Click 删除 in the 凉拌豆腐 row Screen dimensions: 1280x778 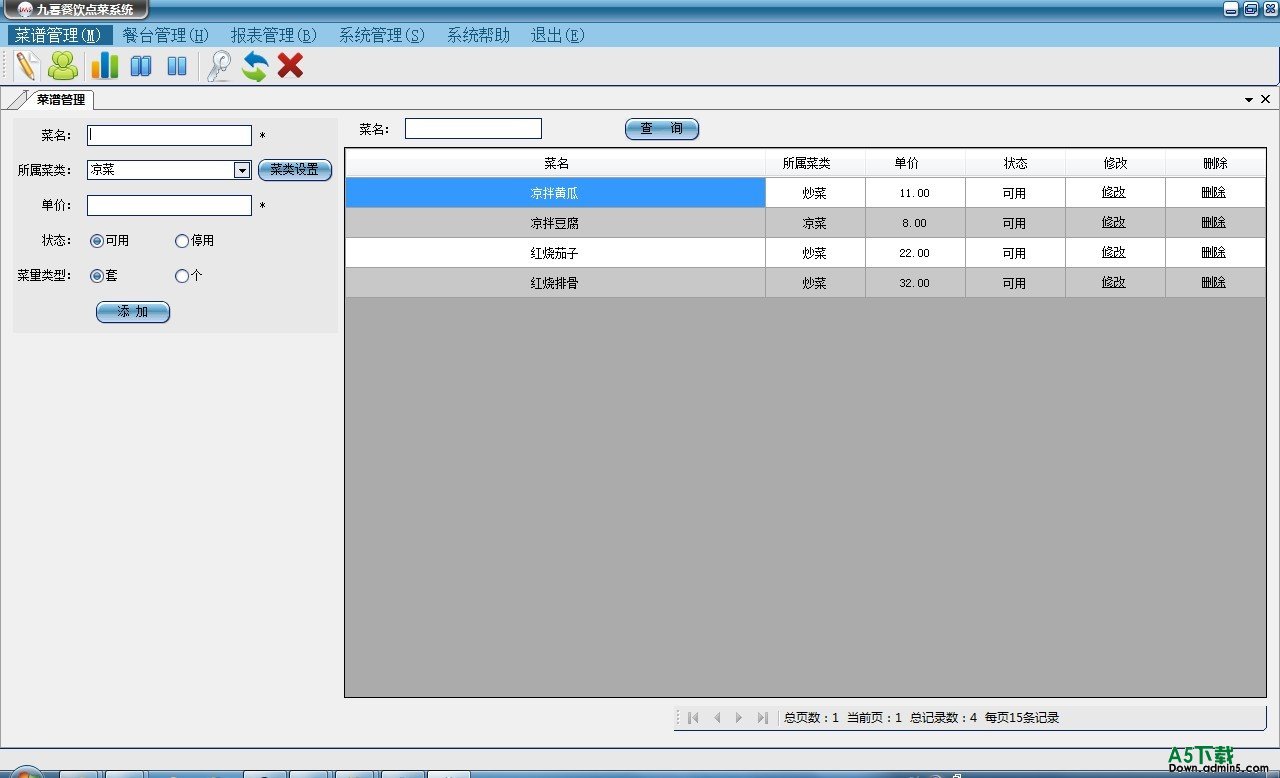pos(1214,223)
